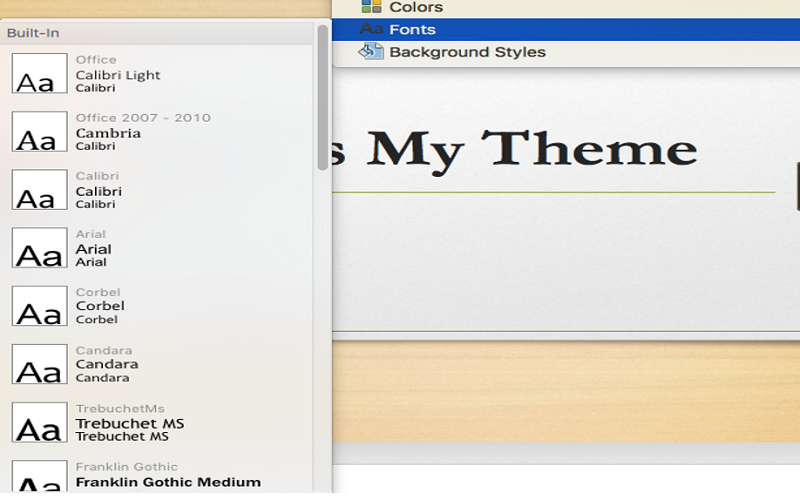Image resolution: width=800 pixels, height=500 pixels.
Task: Click the Franklin Gothic Medium text
Action: coord(168,482)
